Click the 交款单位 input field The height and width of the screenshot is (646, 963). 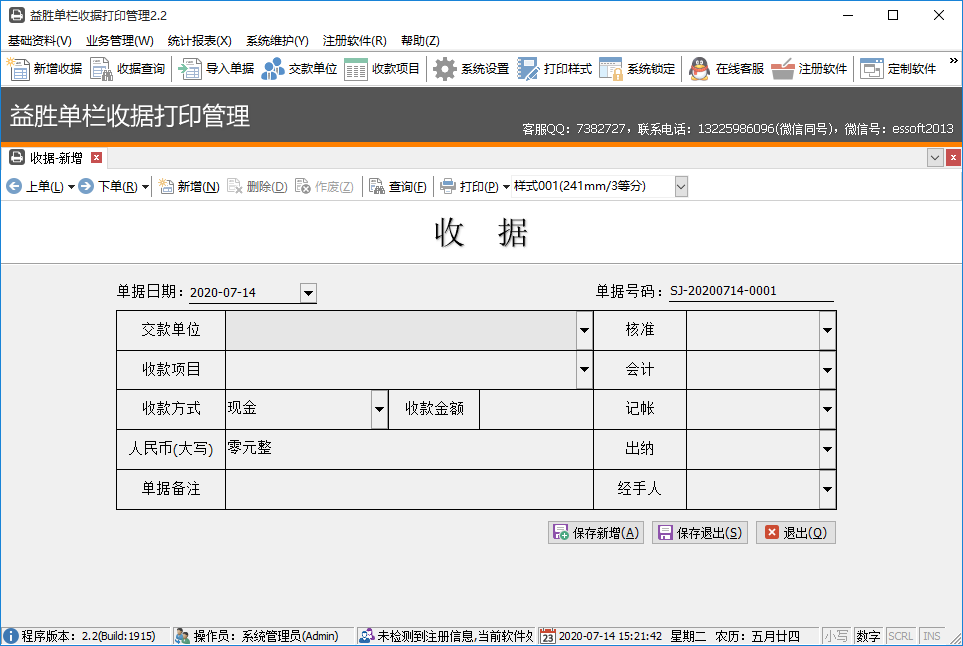point(401,330)
